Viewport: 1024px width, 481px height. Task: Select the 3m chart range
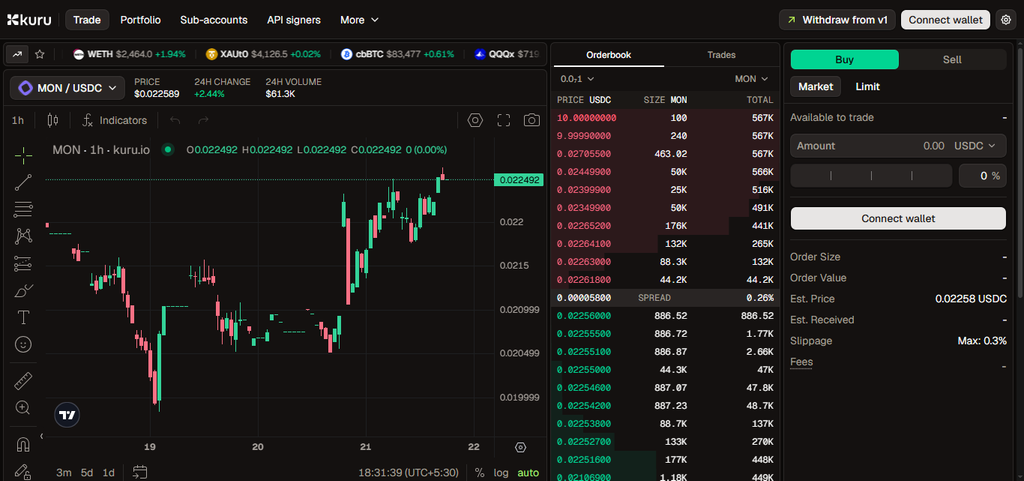[x=63, y=472]
